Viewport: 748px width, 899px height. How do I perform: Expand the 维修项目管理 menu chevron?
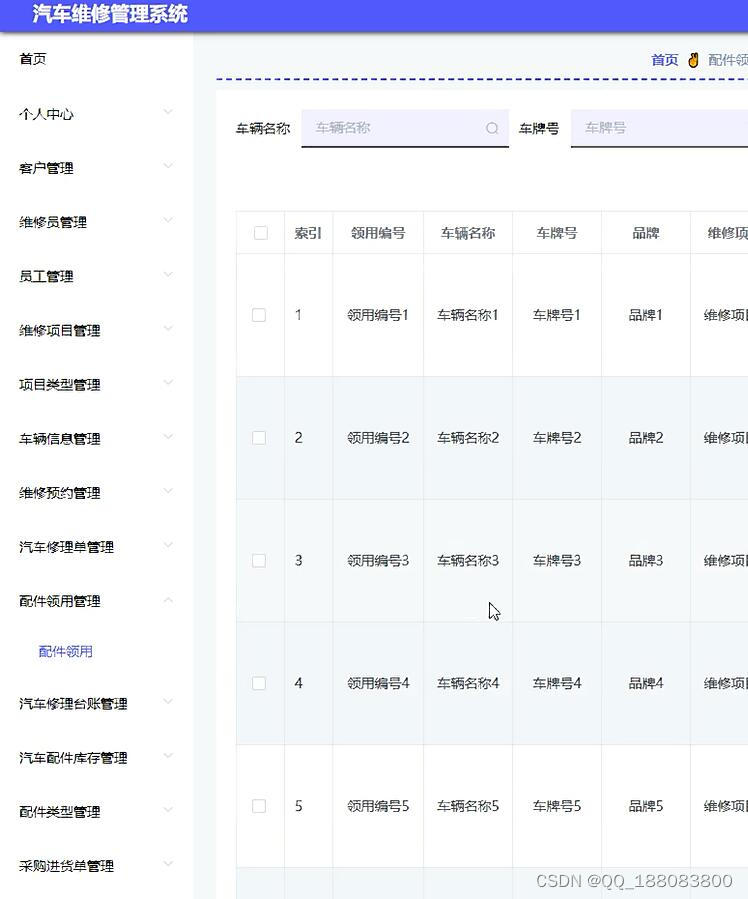pos(168,328)
